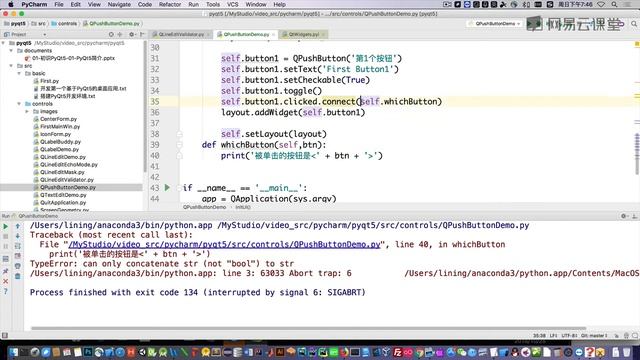Open the Run menu in menu bar
This screenshot has height=360, width=640.
click(193, 4)
